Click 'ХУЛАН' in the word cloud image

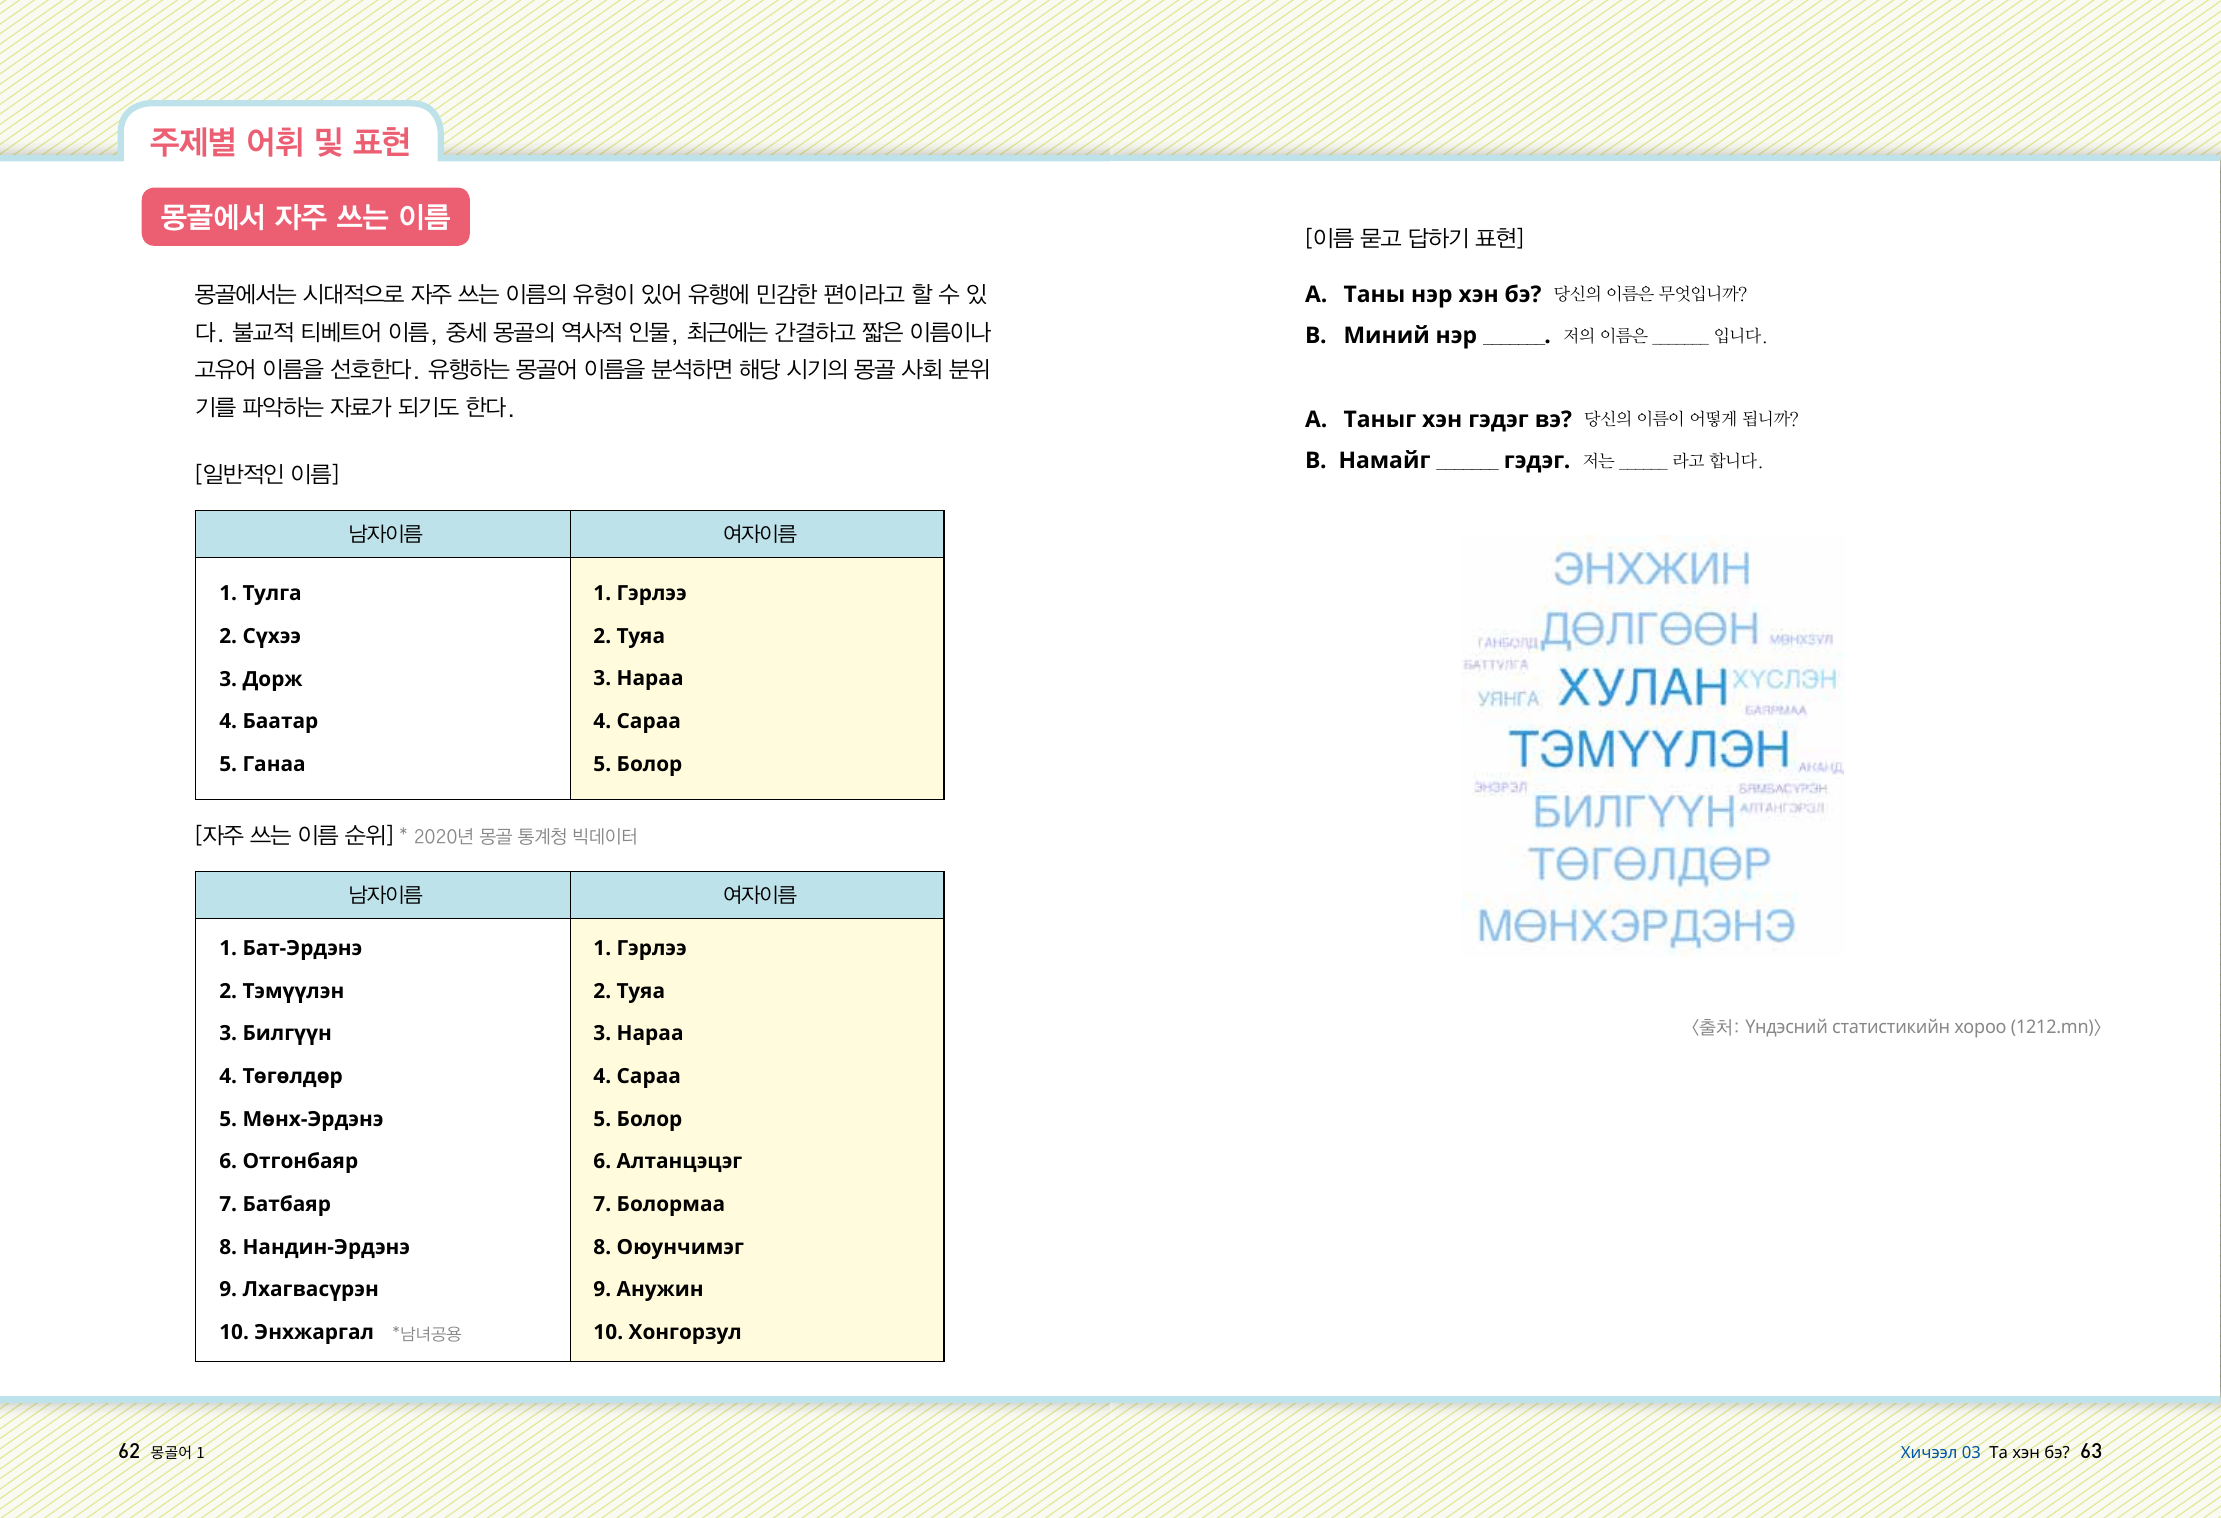pyautogui.click(x=1642, y=687)
